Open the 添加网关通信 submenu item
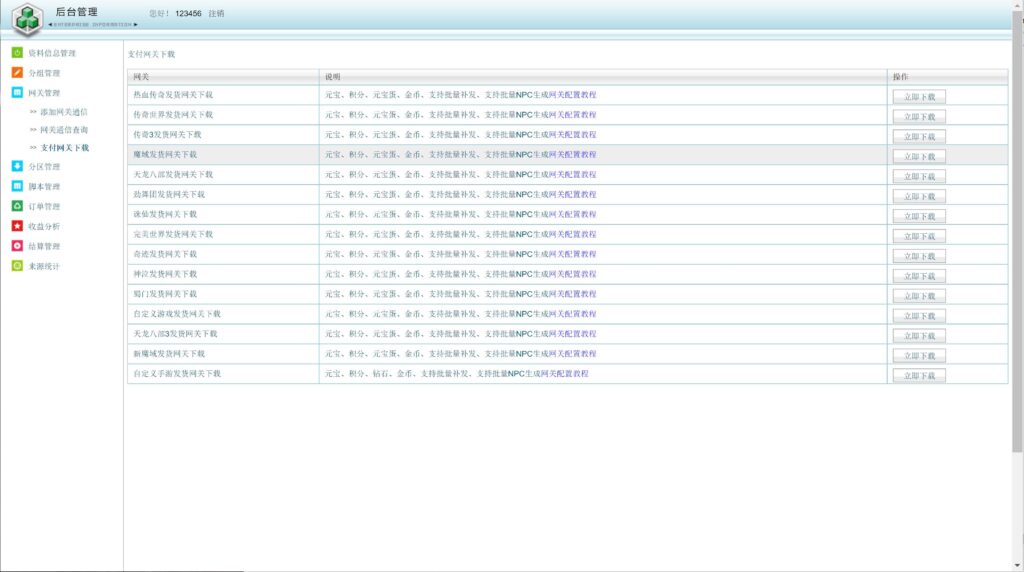Screen dimensions: 1024x572 click(x=64, y=112)
